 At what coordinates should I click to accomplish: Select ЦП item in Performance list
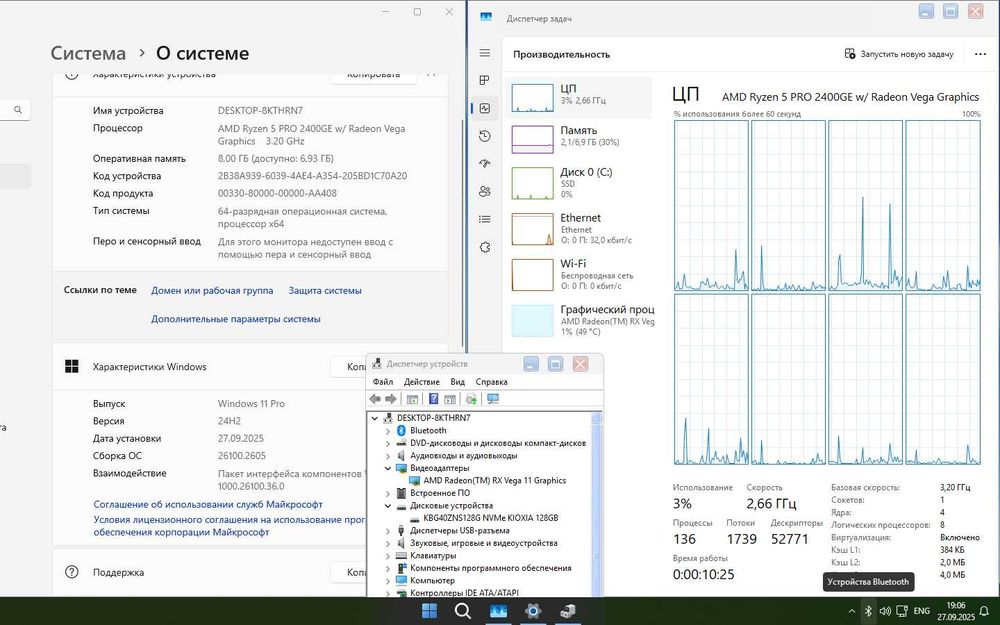click(579, 98)
